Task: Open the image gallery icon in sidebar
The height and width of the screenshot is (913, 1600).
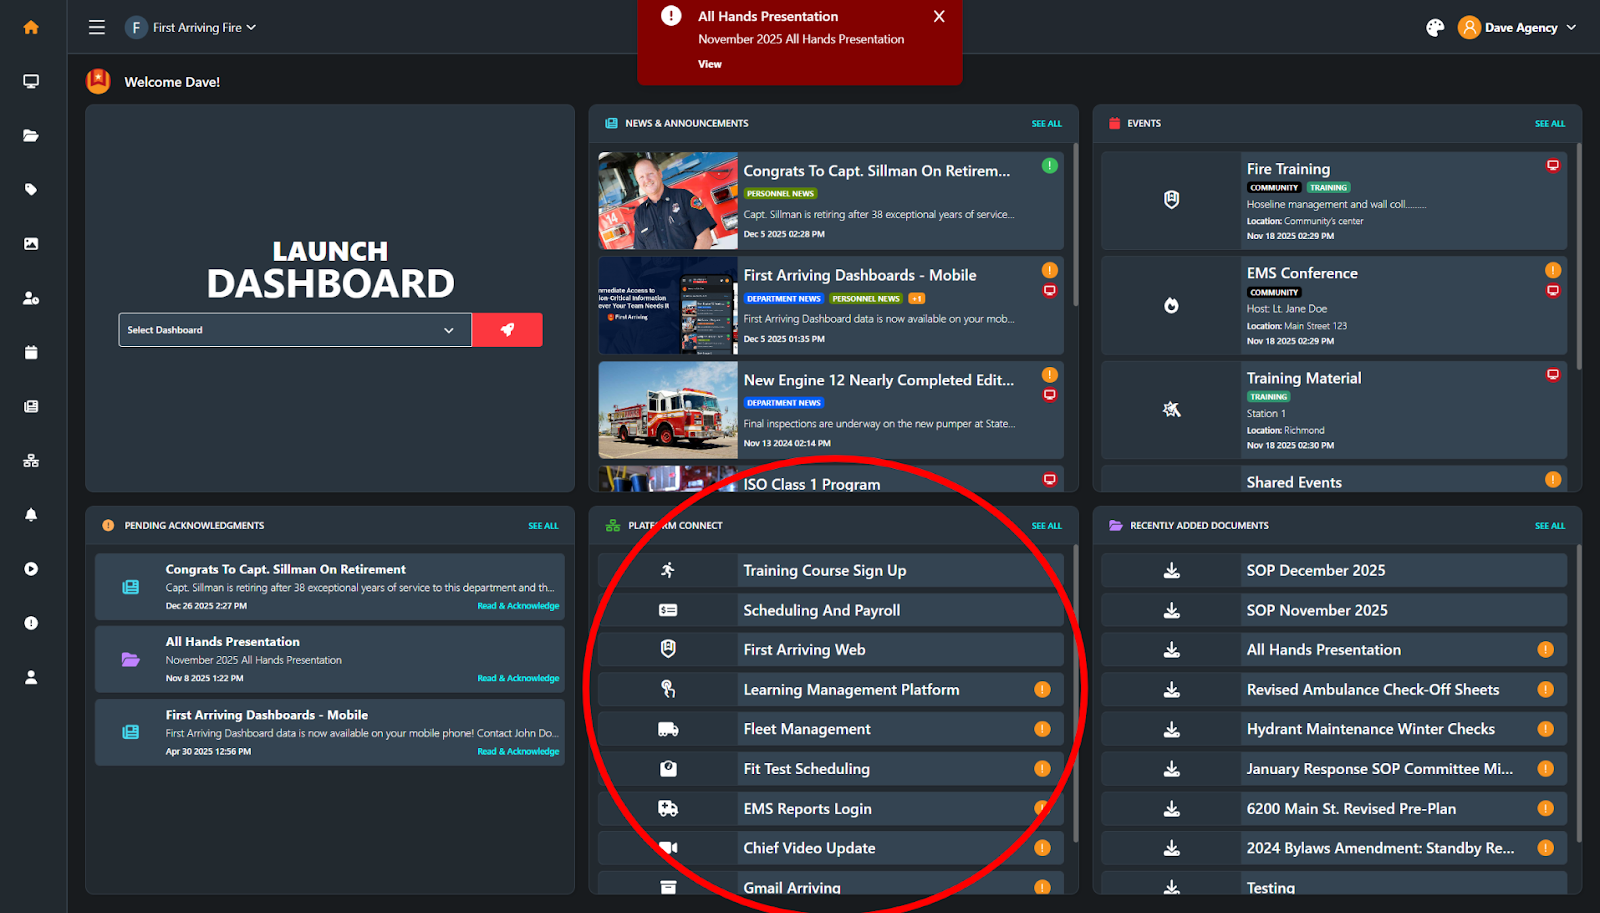Action: pos(31,243)
